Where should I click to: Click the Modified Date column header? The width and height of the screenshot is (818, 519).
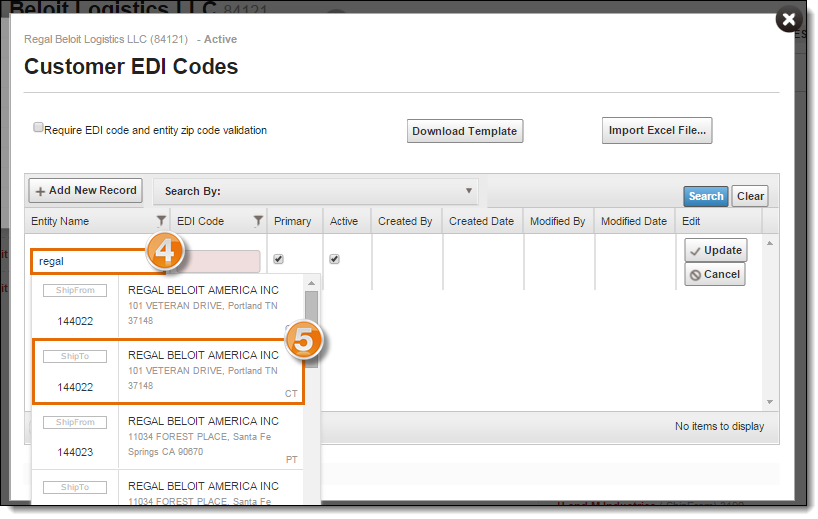click(x=633, y=221)
